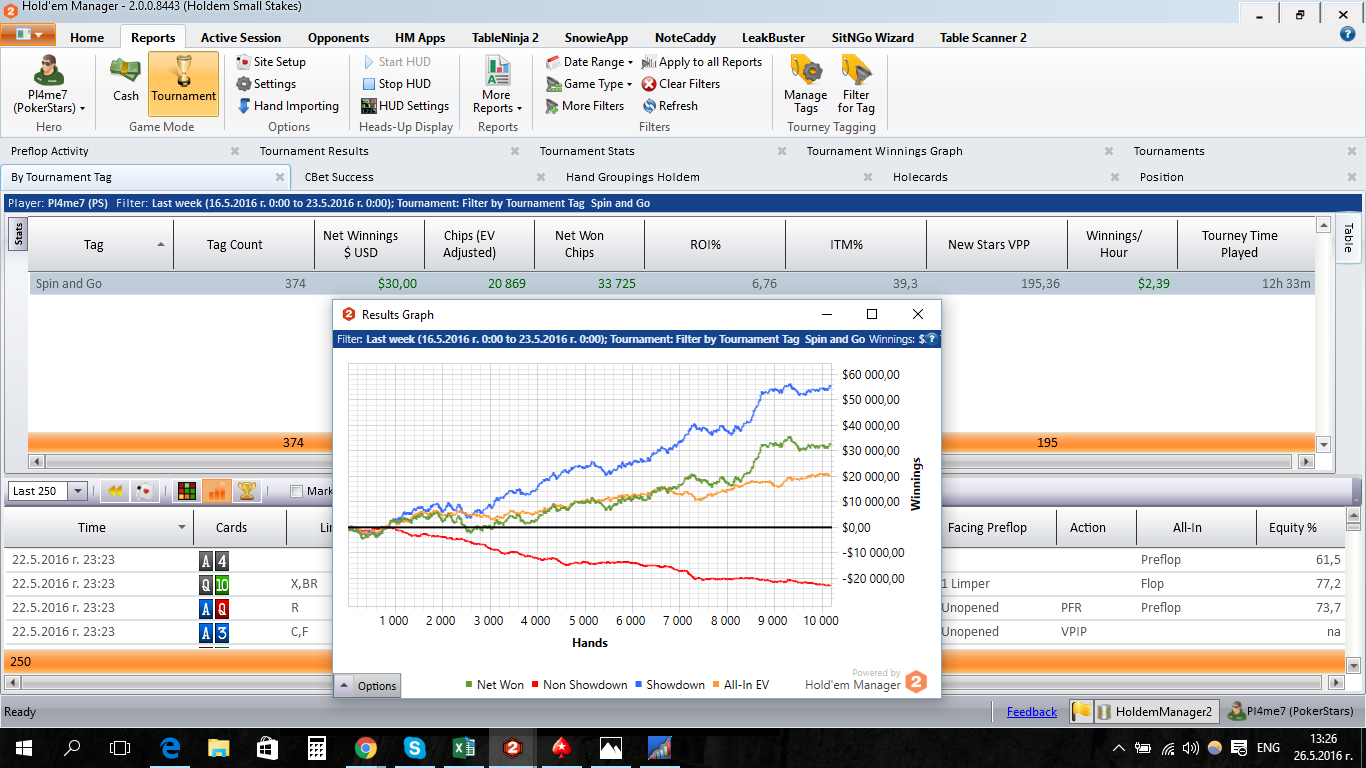Open the Game Type filter dropdown
This screenshot has height=768, width=1366.
(590, 84)
